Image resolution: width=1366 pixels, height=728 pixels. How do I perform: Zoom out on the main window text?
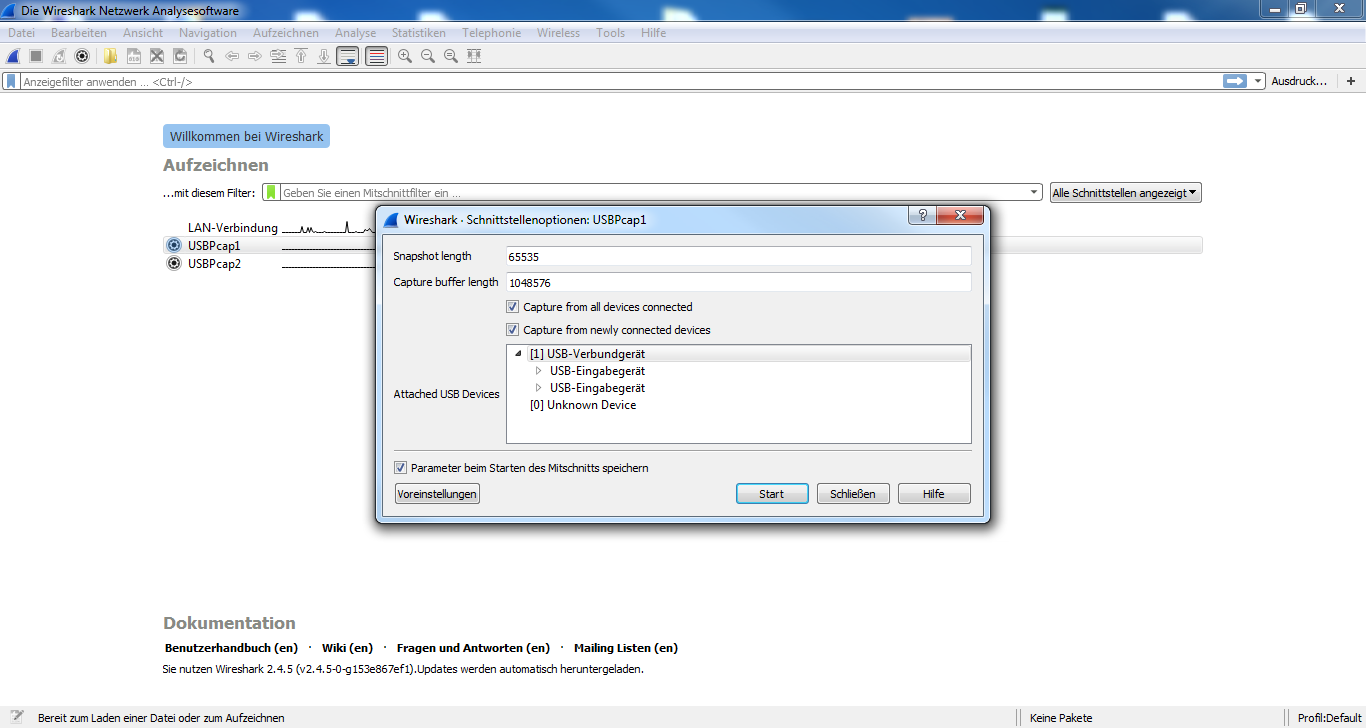click(428, 57)
